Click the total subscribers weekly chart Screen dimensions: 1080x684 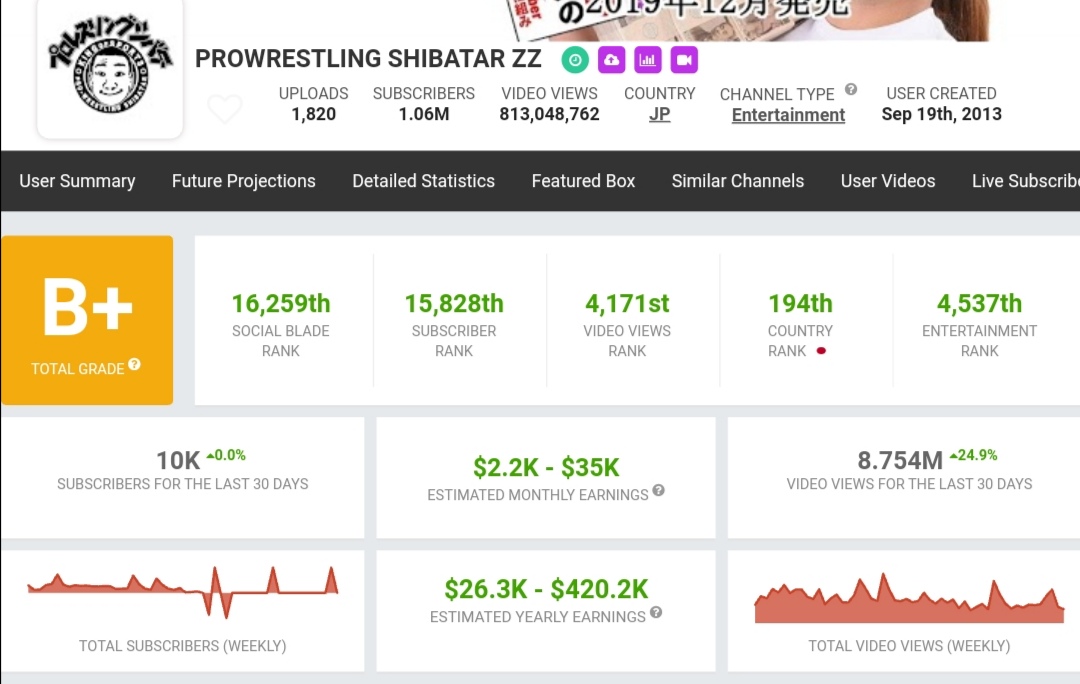(x=183, y=591)
